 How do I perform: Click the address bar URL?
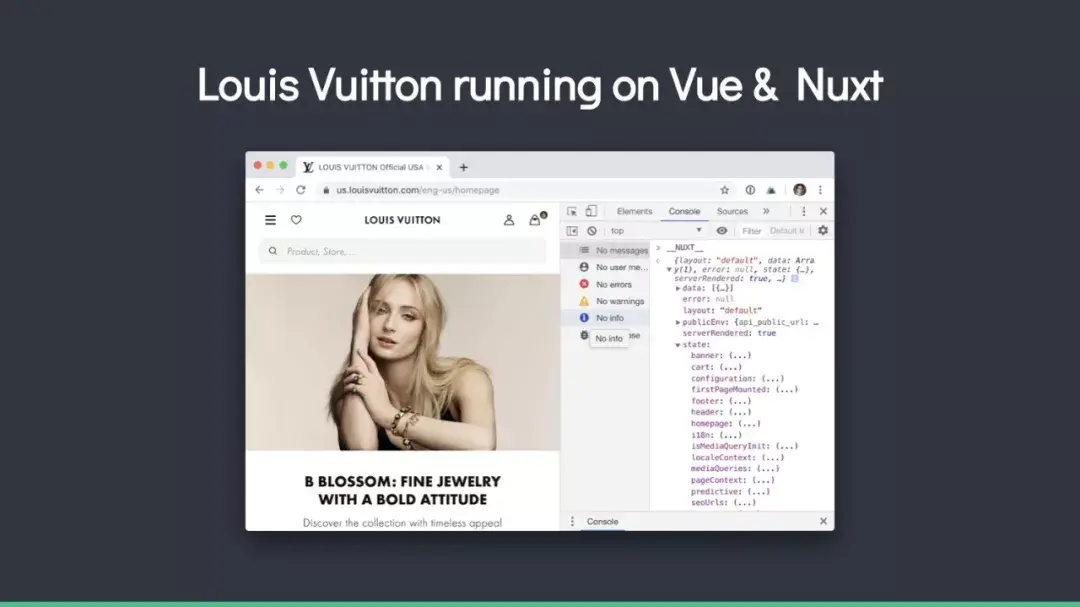[417, 190]
